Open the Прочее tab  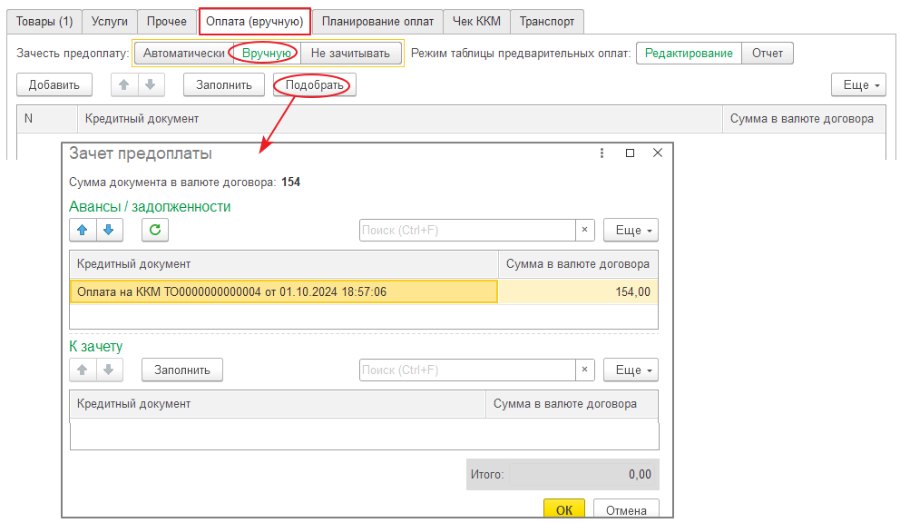[x=166, y=21]
